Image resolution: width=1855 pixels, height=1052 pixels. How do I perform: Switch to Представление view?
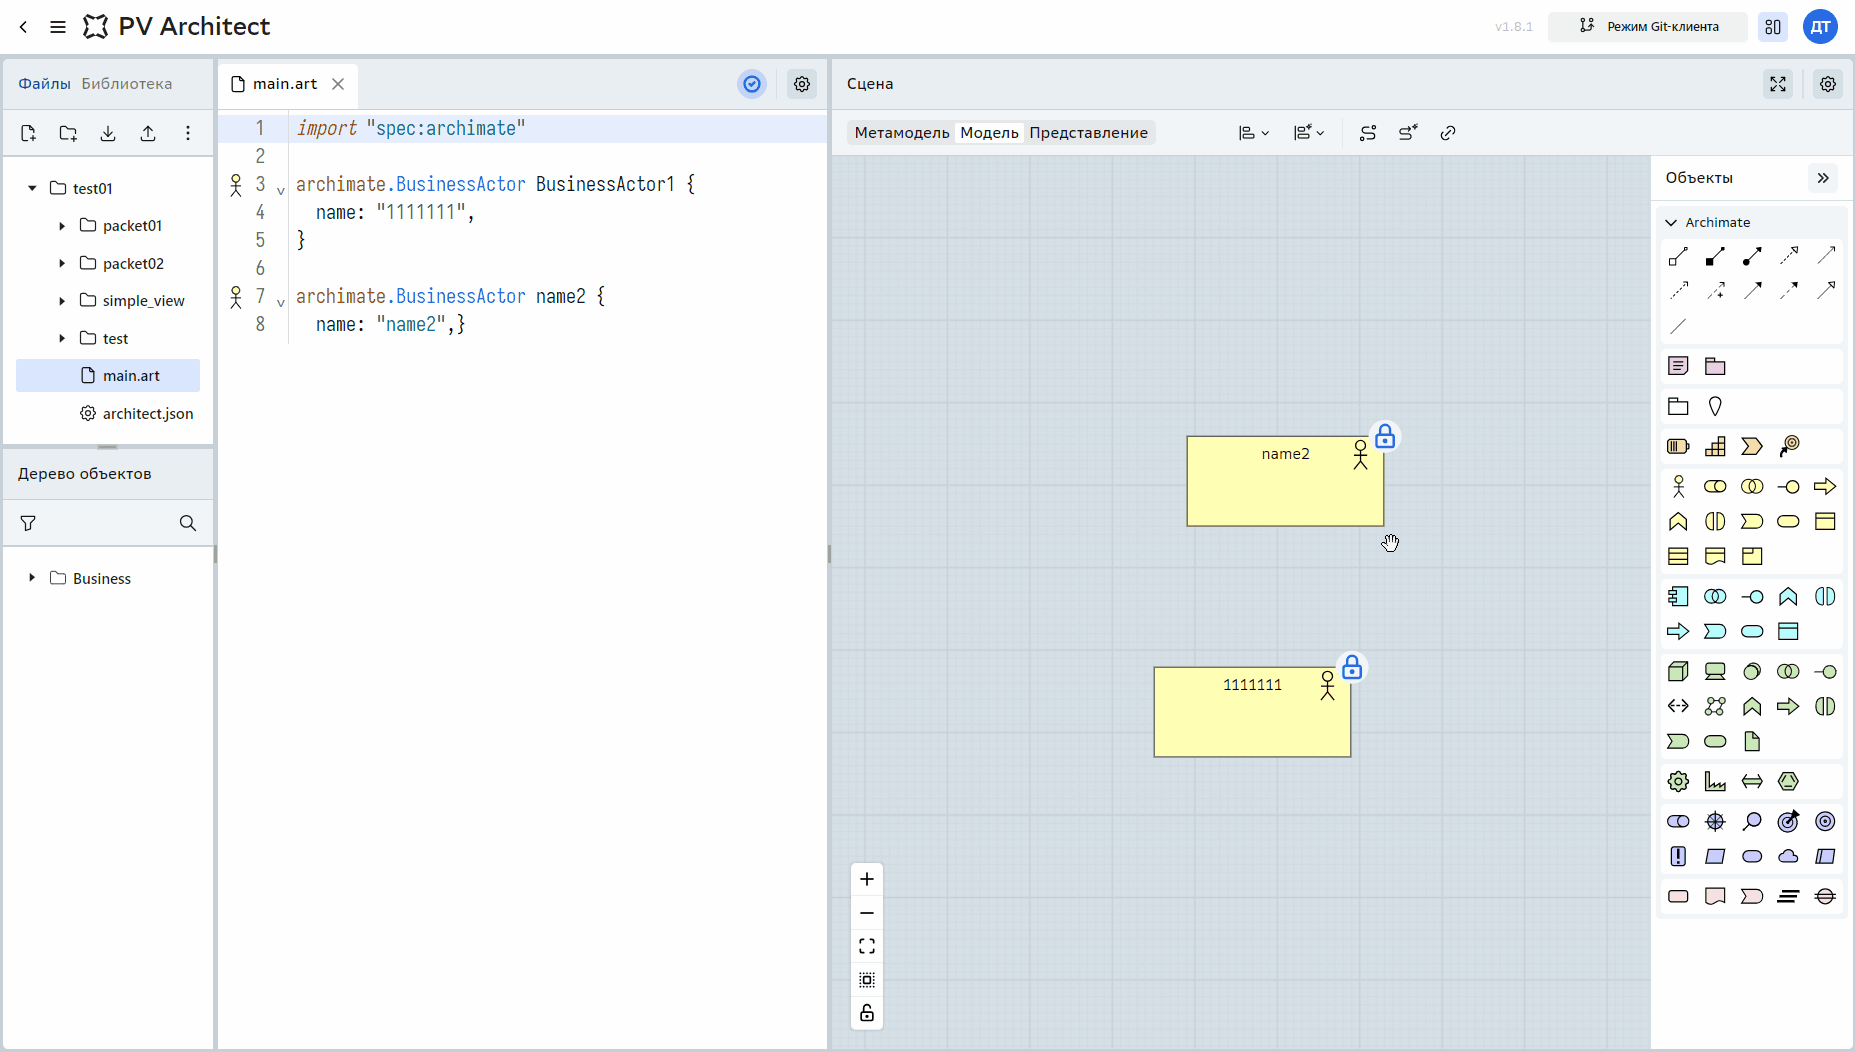[1089, 133]
